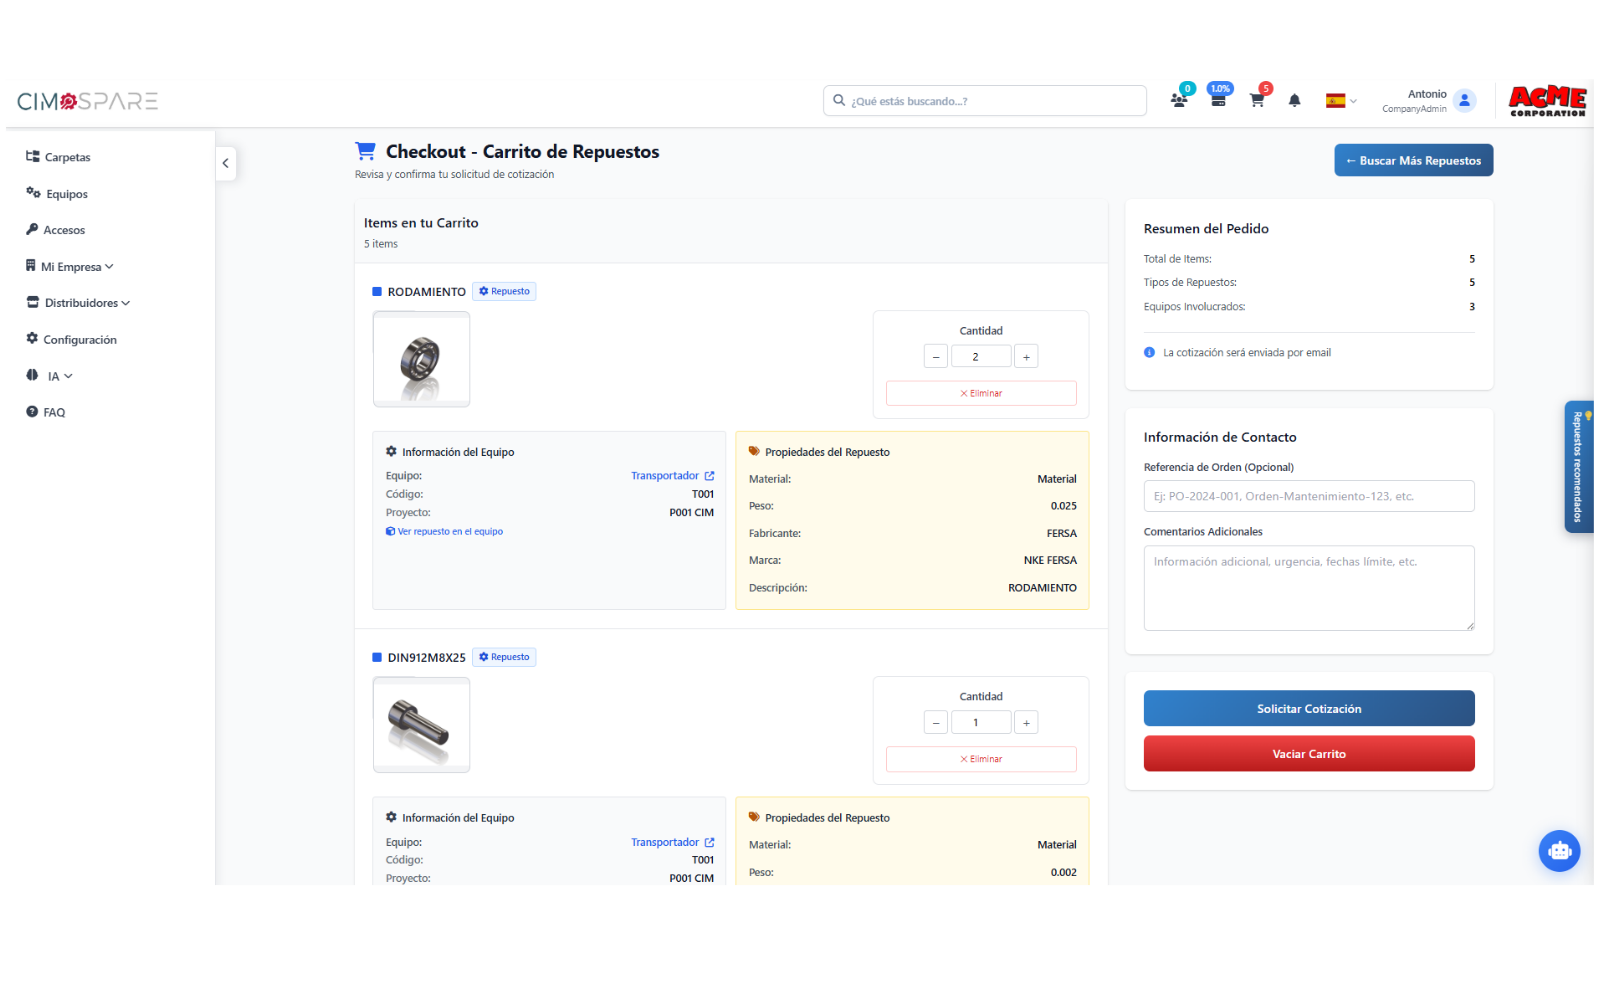The image size is (1600, 1000).
Task: Click the Vaciar Carrito button
Action: [1309, 754]
